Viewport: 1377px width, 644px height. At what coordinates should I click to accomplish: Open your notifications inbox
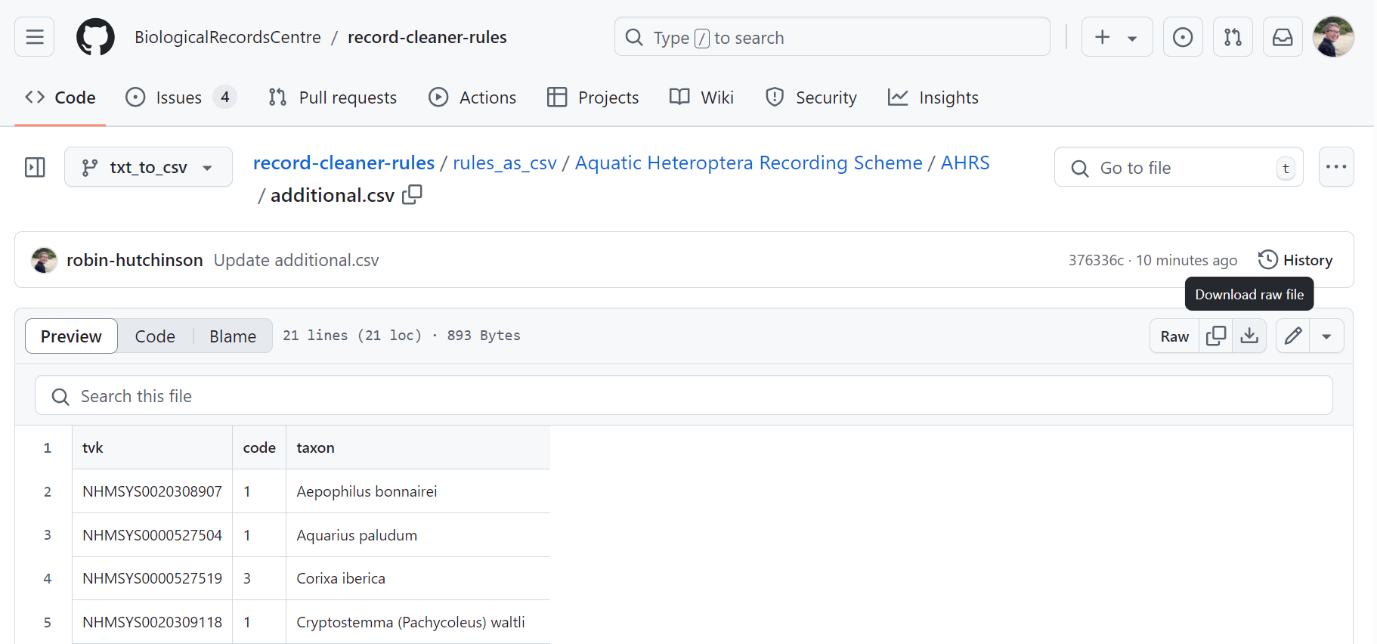click(1282, 36)
